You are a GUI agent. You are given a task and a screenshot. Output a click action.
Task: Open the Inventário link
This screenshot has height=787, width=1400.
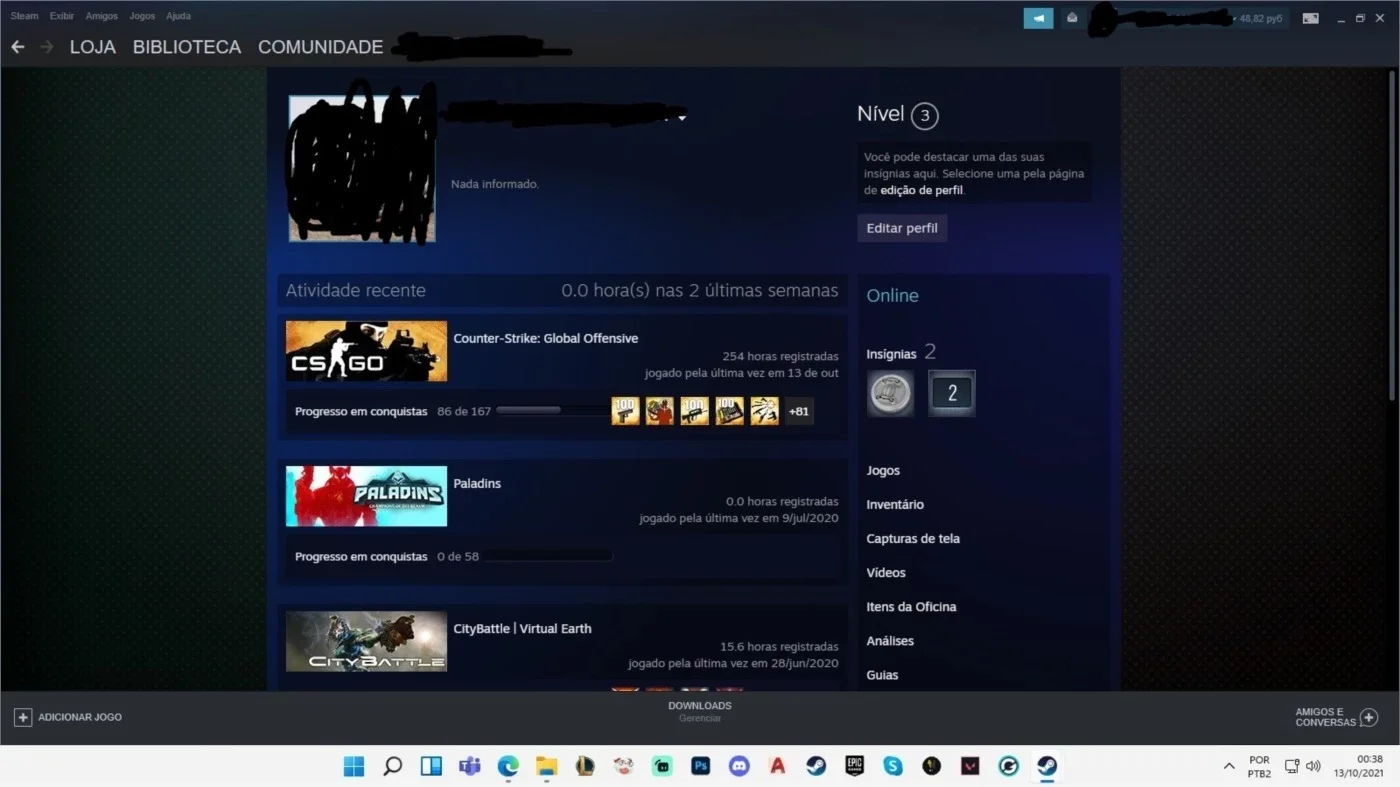(895, 505)
